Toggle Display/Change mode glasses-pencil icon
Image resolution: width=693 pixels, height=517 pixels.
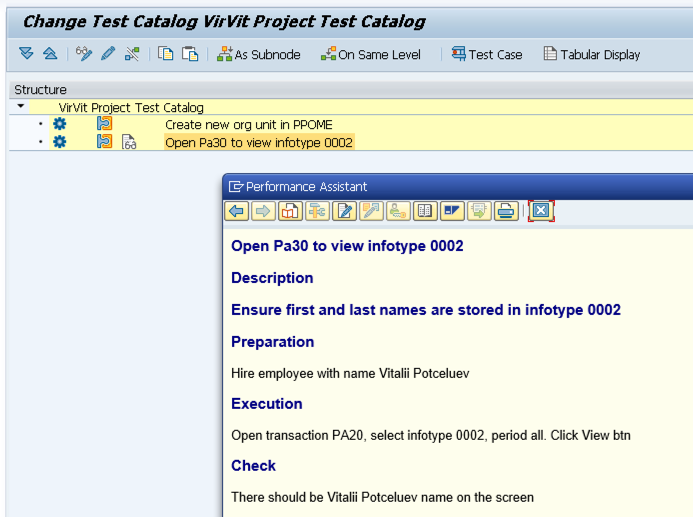point(84,54)
